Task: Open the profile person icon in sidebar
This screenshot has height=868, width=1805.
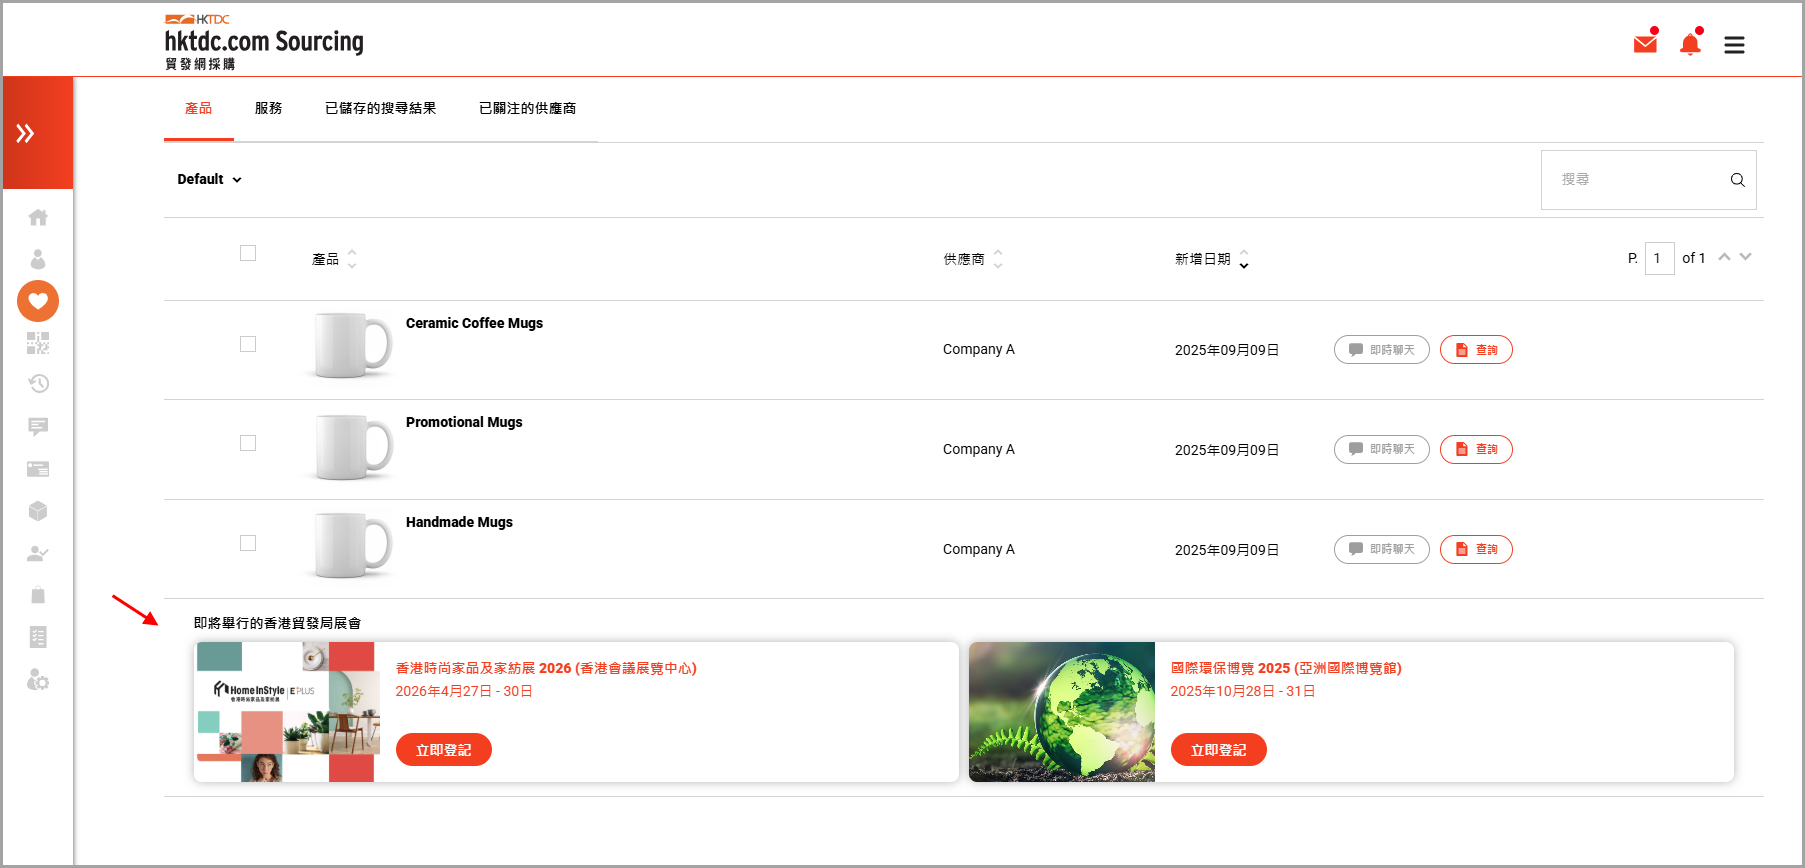Action: click(x=38, y=259)
